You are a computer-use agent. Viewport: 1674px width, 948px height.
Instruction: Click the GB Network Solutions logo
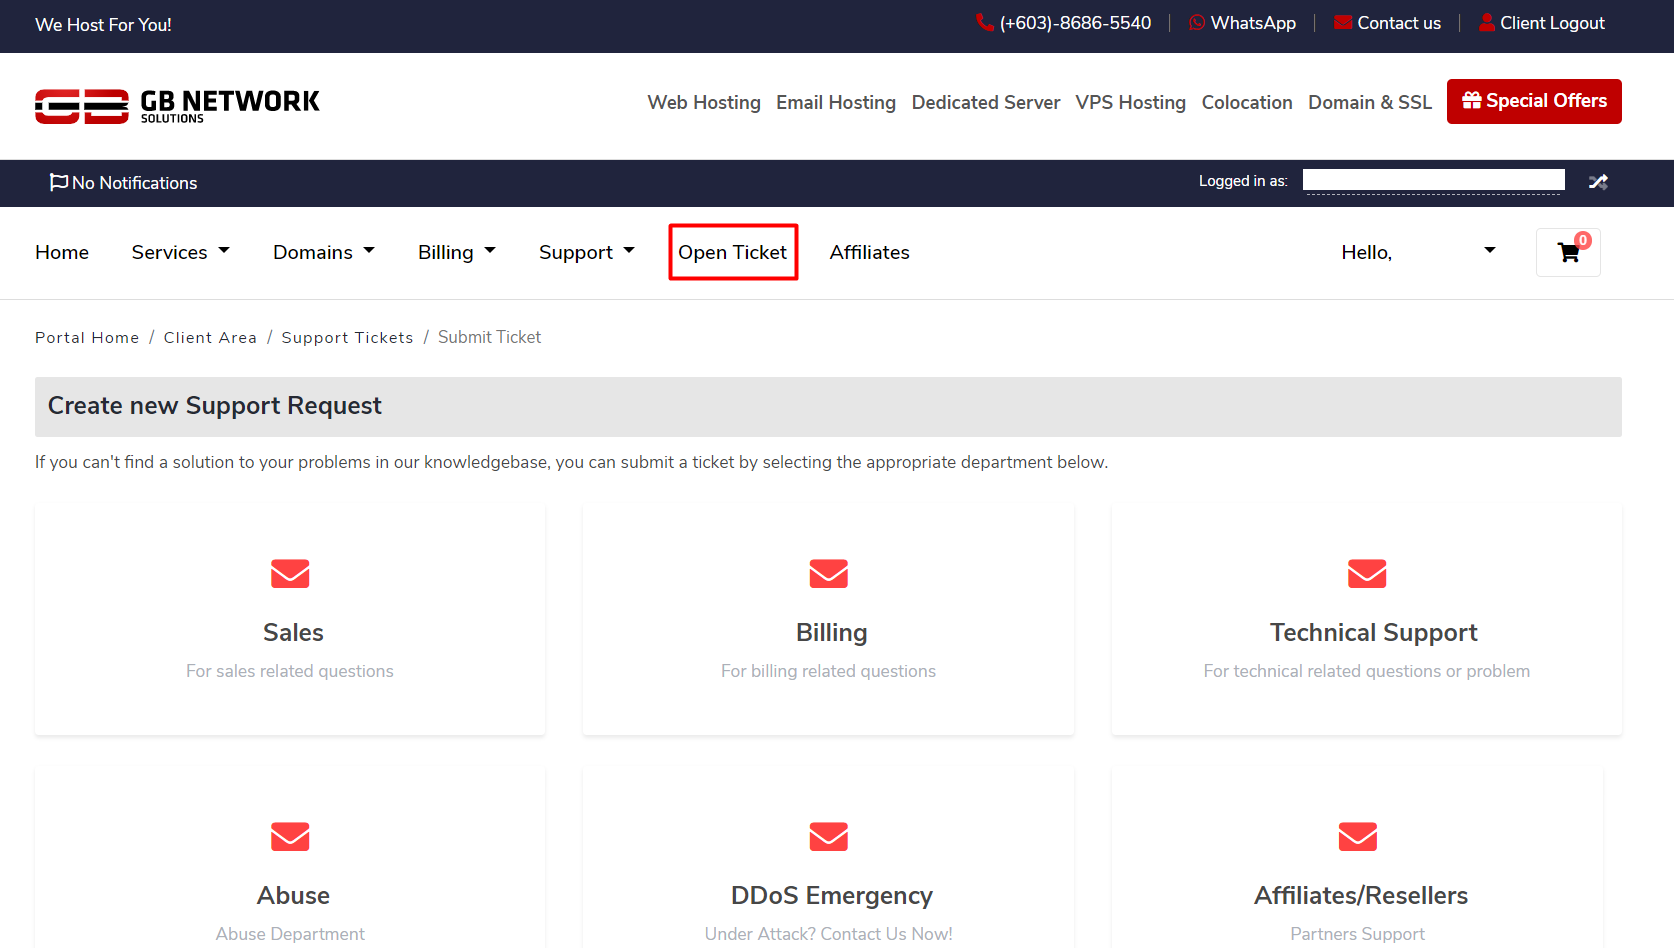[177, 105]
